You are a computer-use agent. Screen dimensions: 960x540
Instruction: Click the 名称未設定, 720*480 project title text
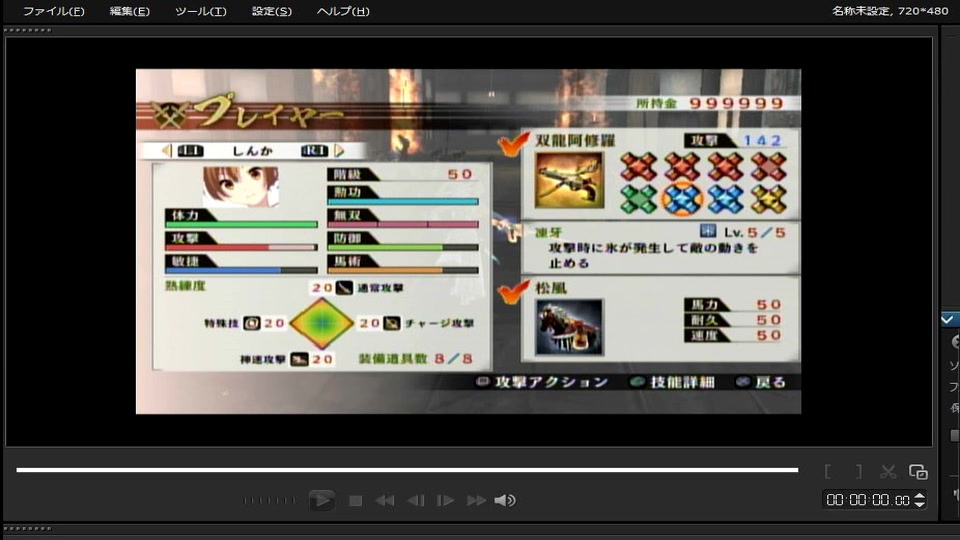click(x=890, y=10)
